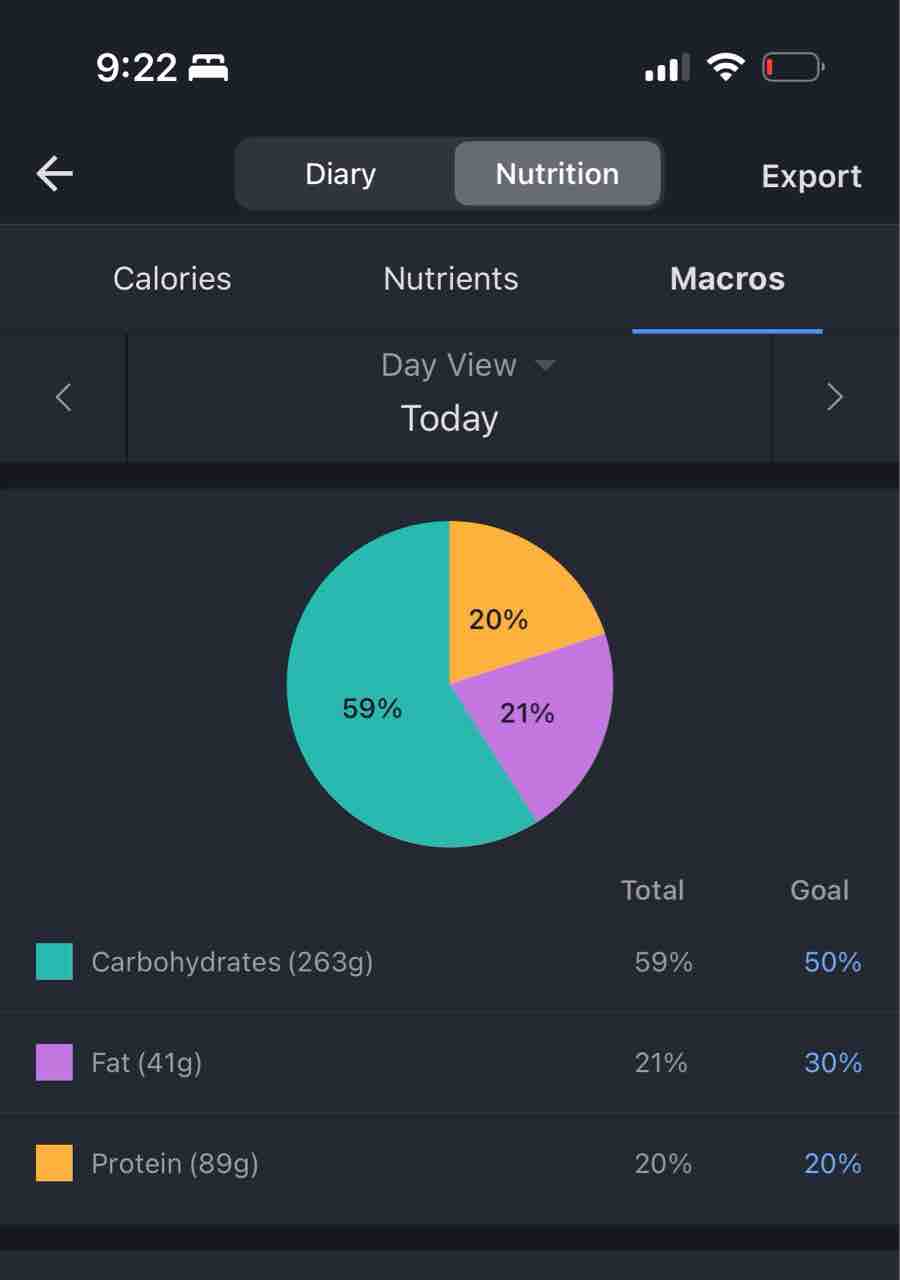Tap the sleep focus bed icon
Image resolution: width=900 pixels, height=1280 pixels.
click(209, 68)
